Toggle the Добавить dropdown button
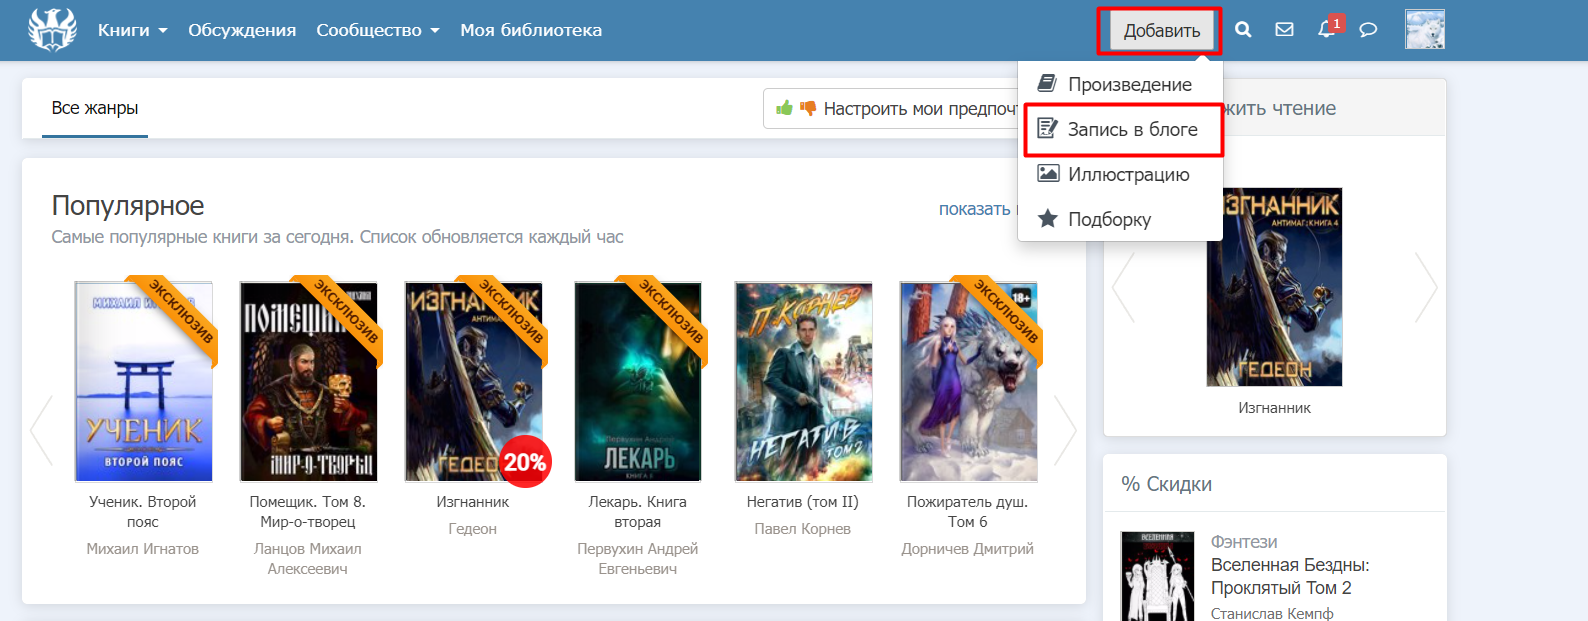 click(x=1160, y=31)
